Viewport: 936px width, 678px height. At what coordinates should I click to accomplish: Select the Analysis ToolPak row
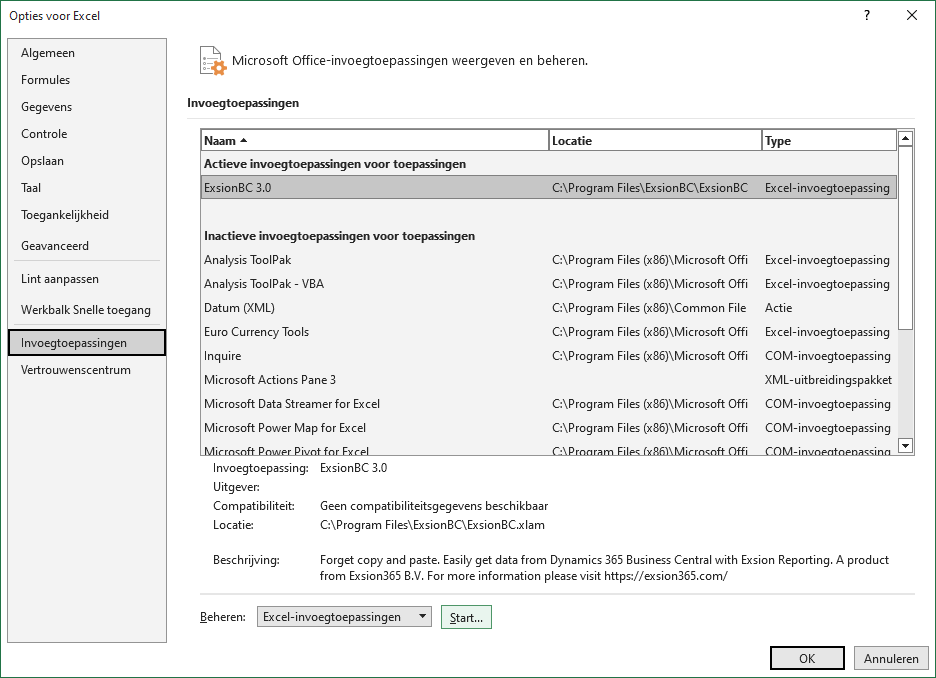(549, 260)
